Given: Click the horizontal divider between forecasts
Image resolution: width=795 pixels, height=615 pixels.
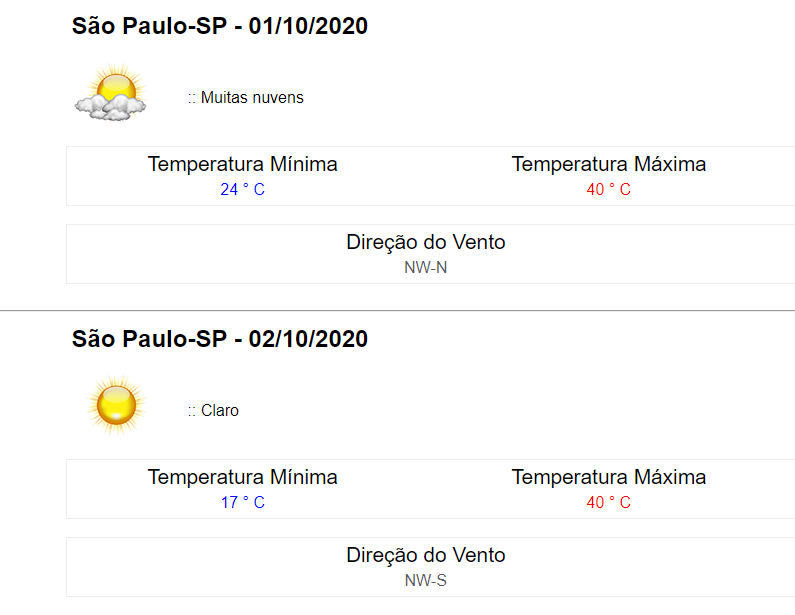Looking at the screenshot, I should [398, 310].
